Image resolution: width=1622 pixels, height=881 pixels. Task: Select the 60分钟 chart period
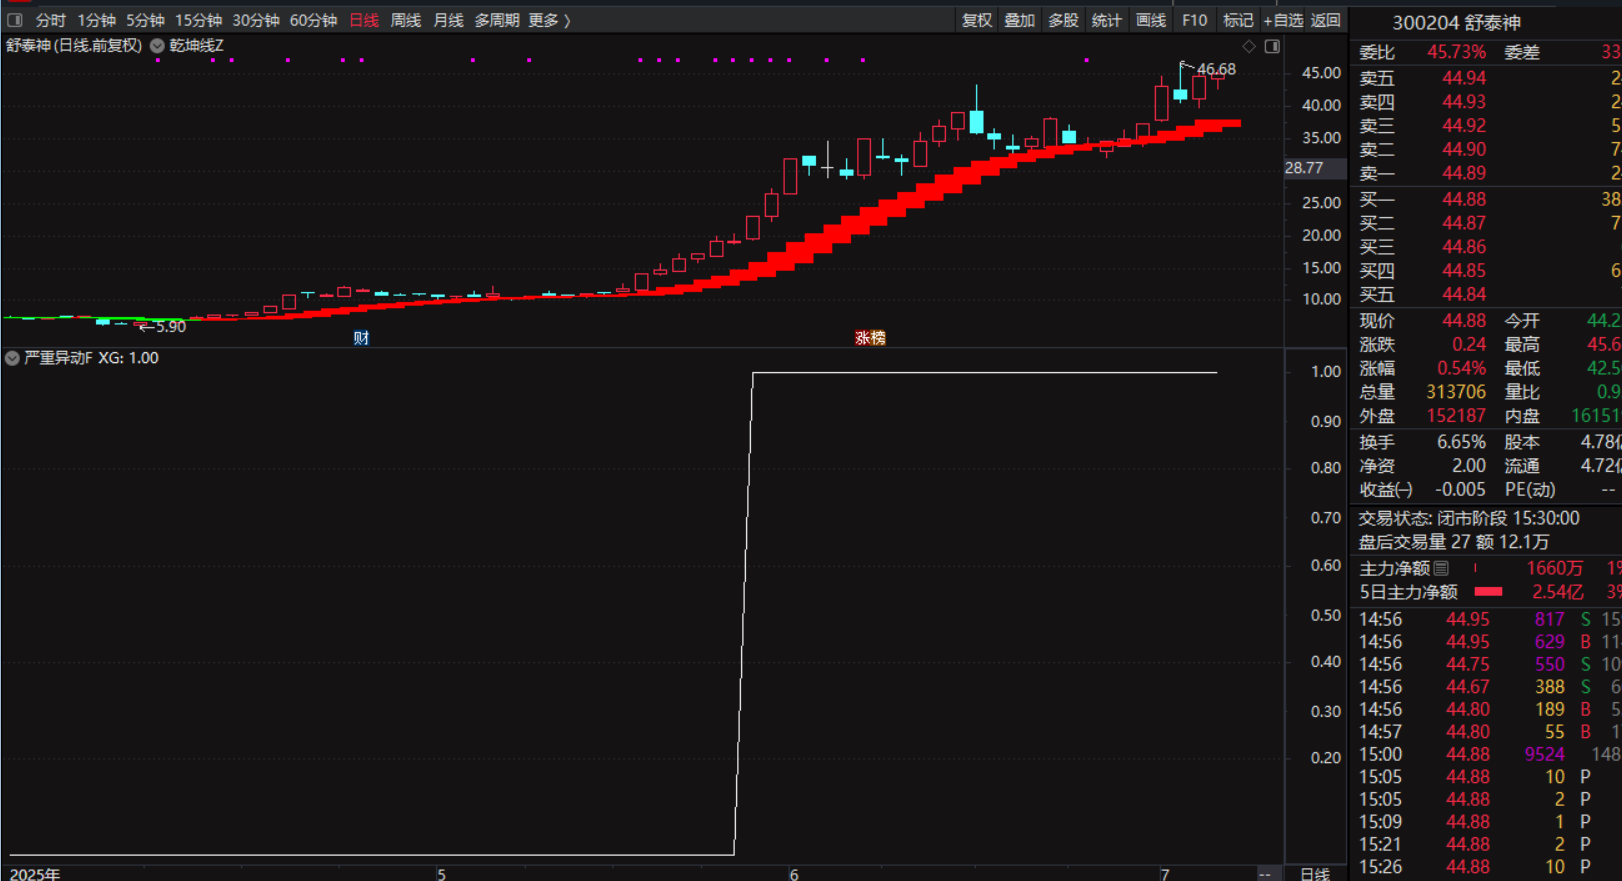point(313,20)
